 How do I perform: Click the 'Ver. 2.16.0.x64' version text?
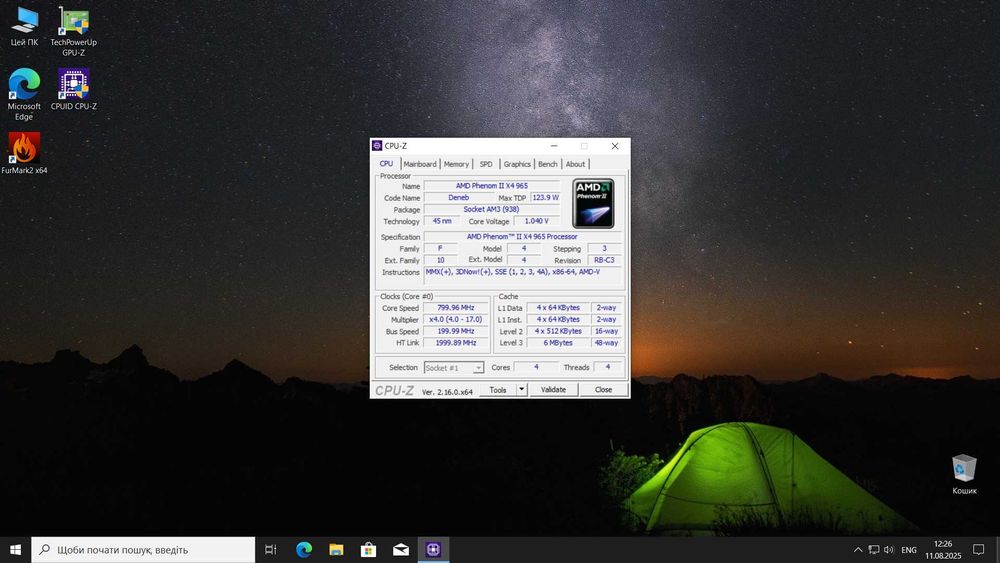click(x=447, y=392)
